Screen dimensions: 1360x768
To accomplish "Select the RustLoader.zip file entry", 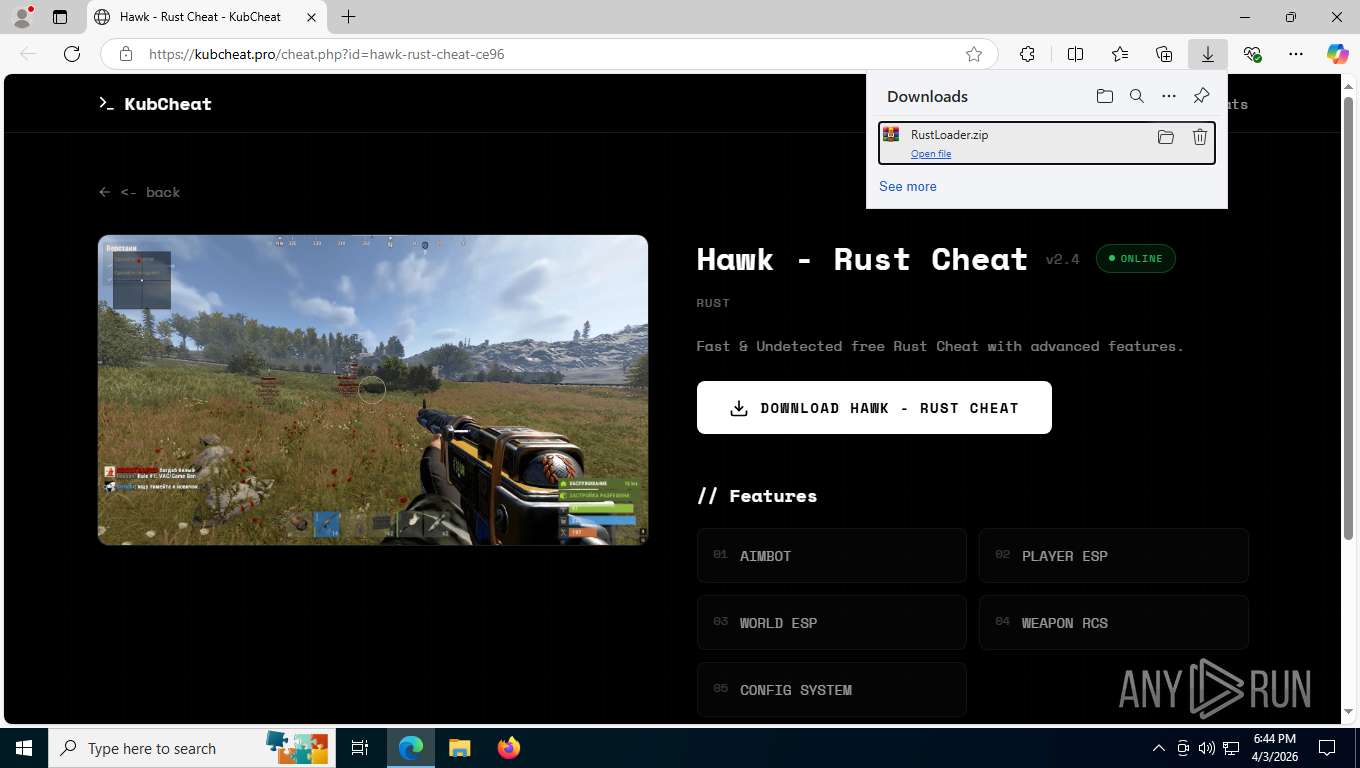I will tap(1047, 143).
